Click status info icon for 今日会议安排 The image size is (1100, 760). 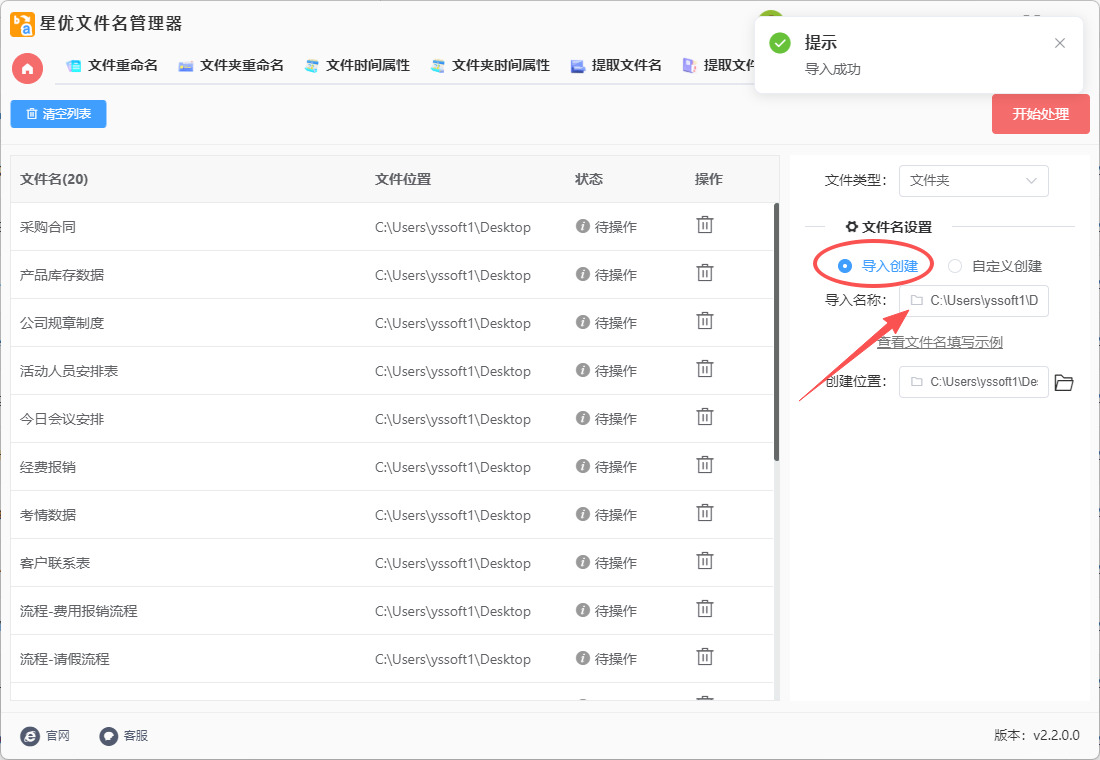(583, 418)
